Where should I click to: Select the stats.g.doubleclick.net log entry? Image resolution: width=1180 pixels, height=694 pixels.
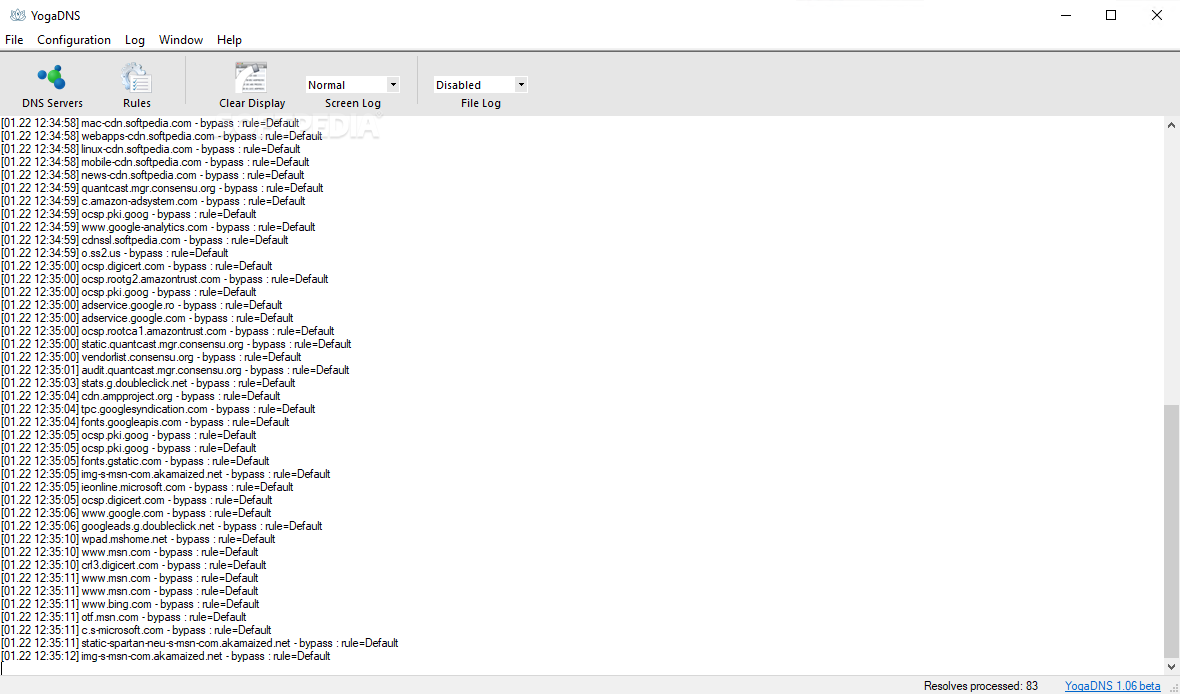[x=148, y=383]
